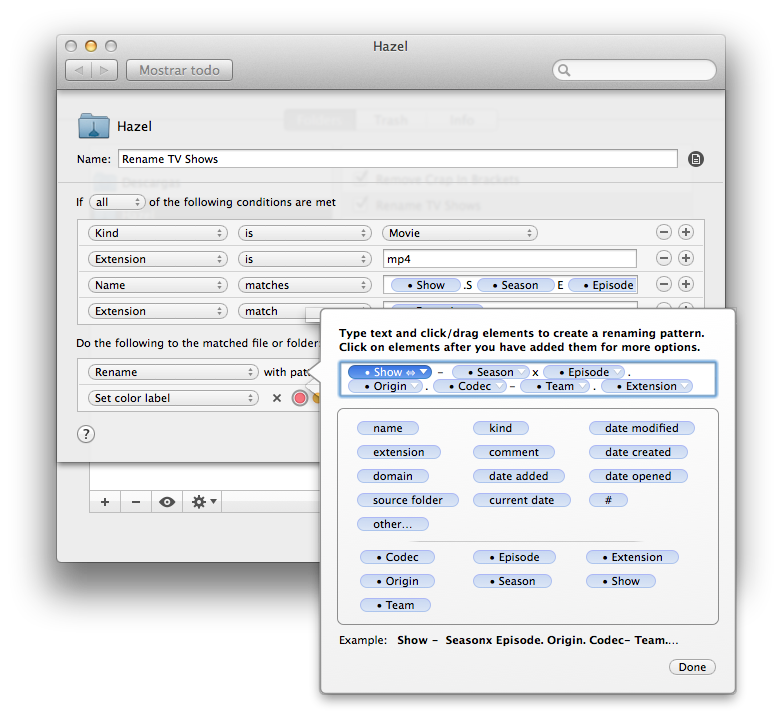Screen dimensions: 782x714
Task: Select the 'other...' token
Action: pos(392,524)
